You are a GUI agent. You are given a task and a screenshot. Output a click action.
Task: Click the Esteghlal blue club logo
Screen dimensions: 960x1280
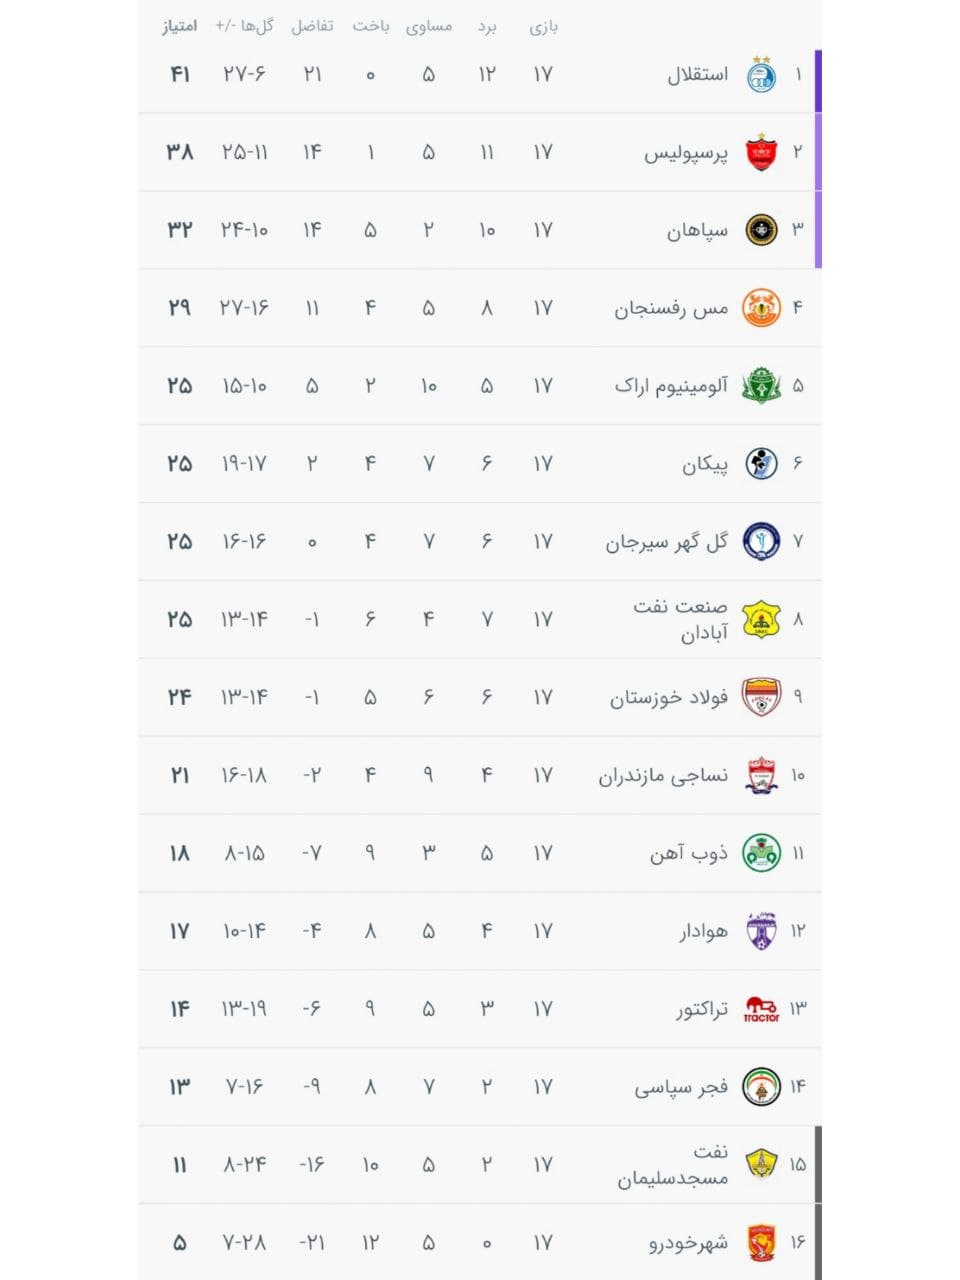click(762, 75)
